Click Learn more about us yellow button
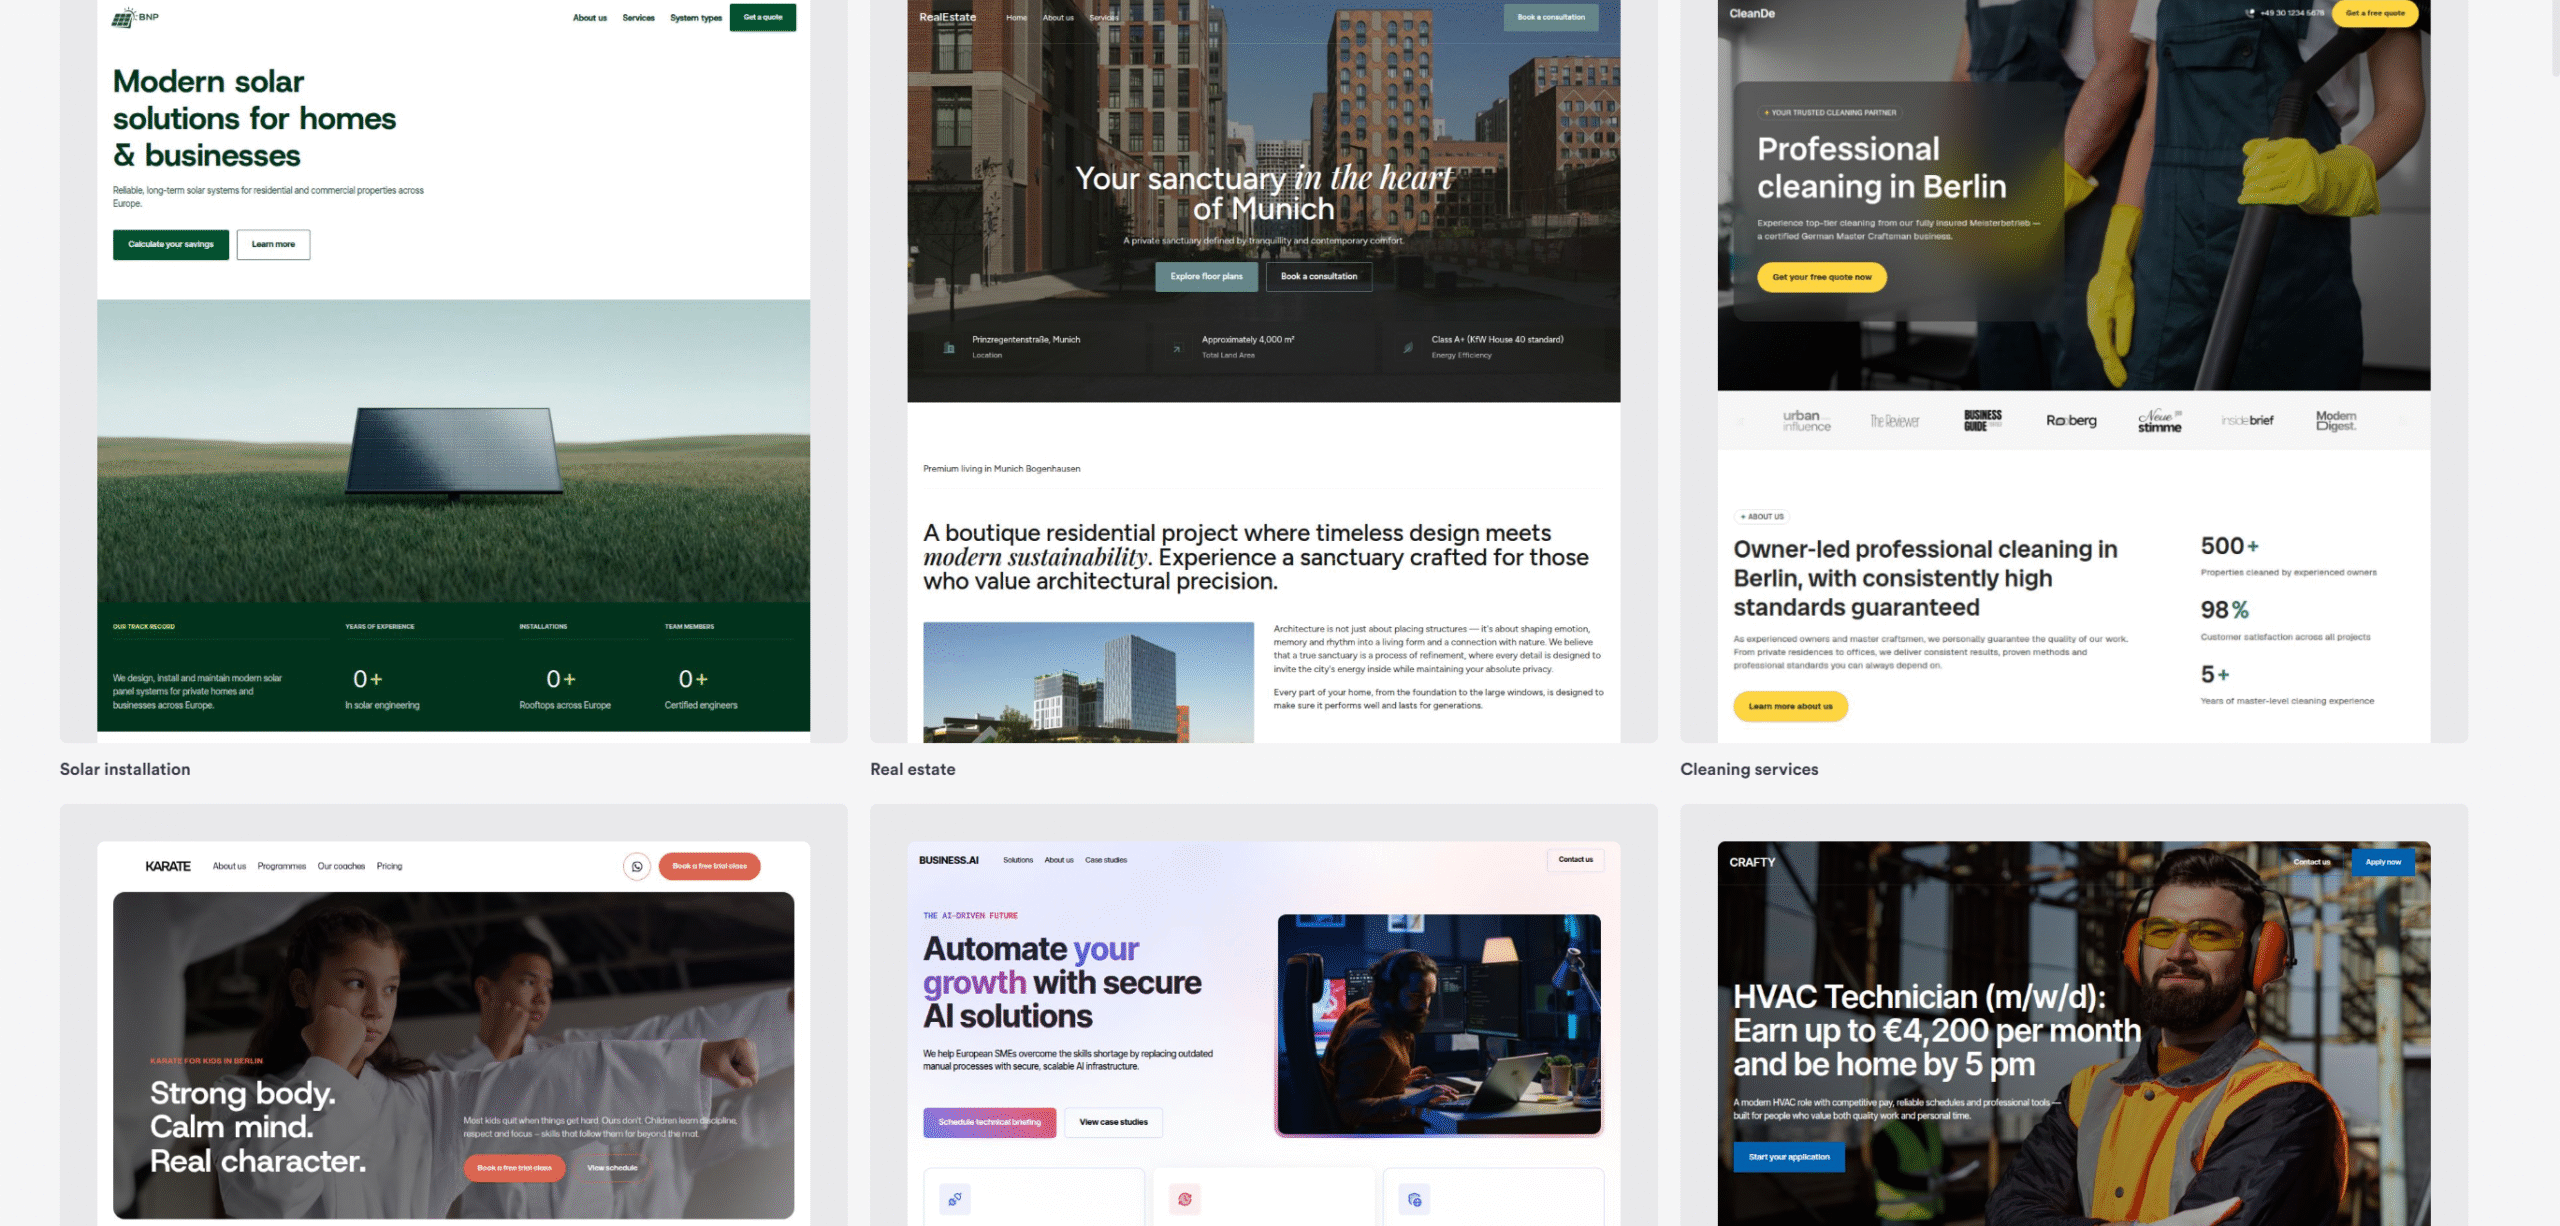 coord(1790,706)
